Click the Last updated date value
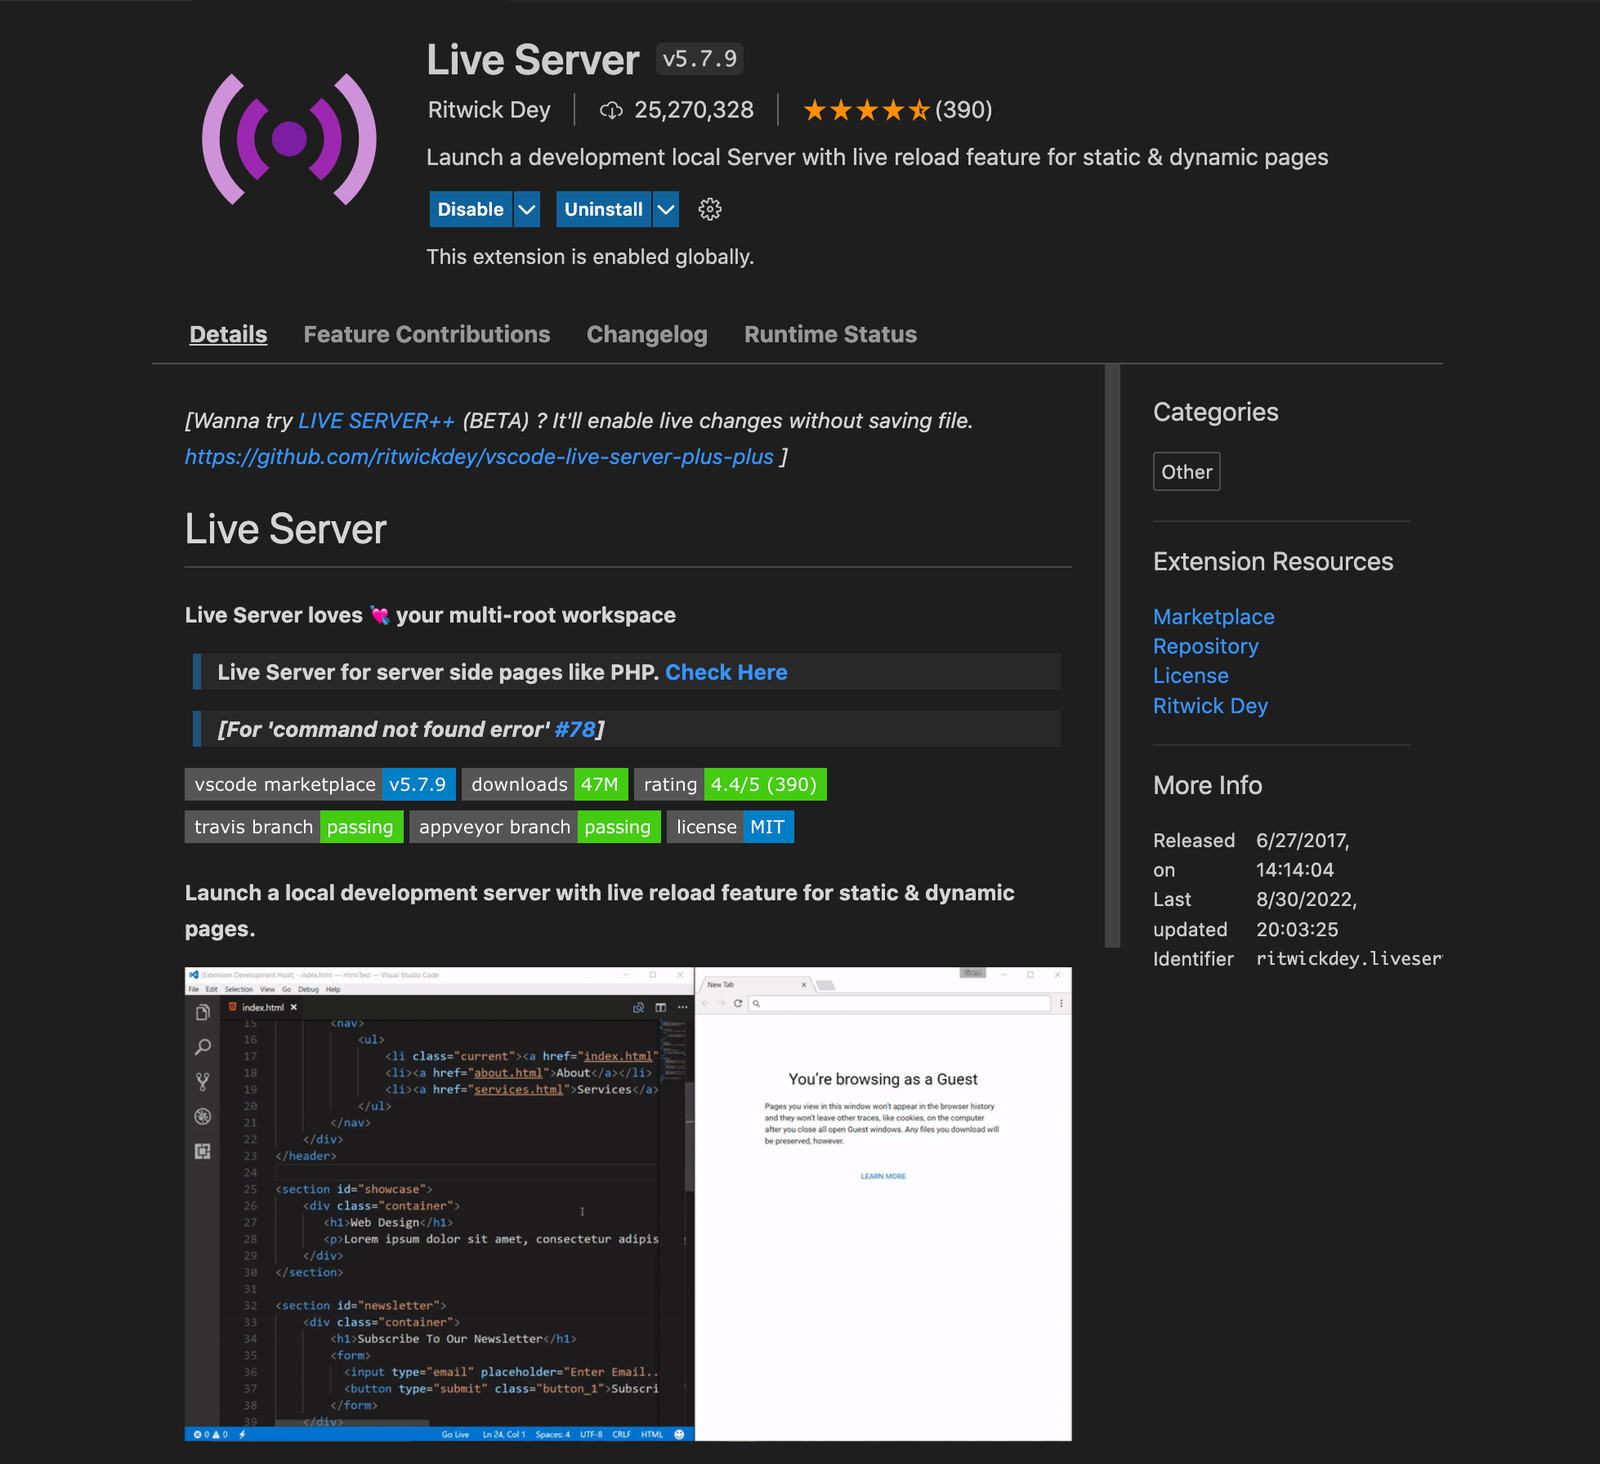1600x1464 pixels. click(1307, 914)
